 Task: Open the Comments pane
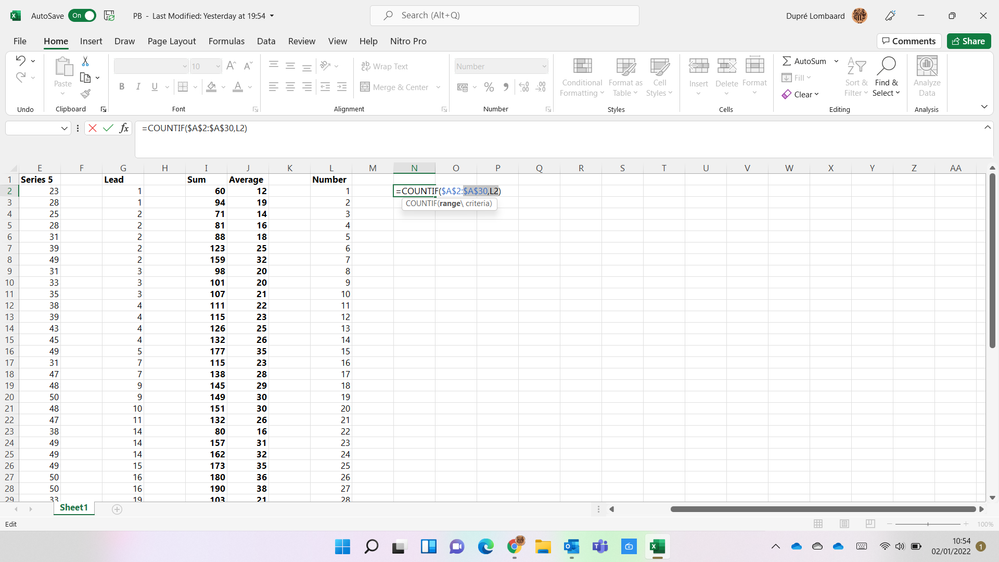coord(909,41)
